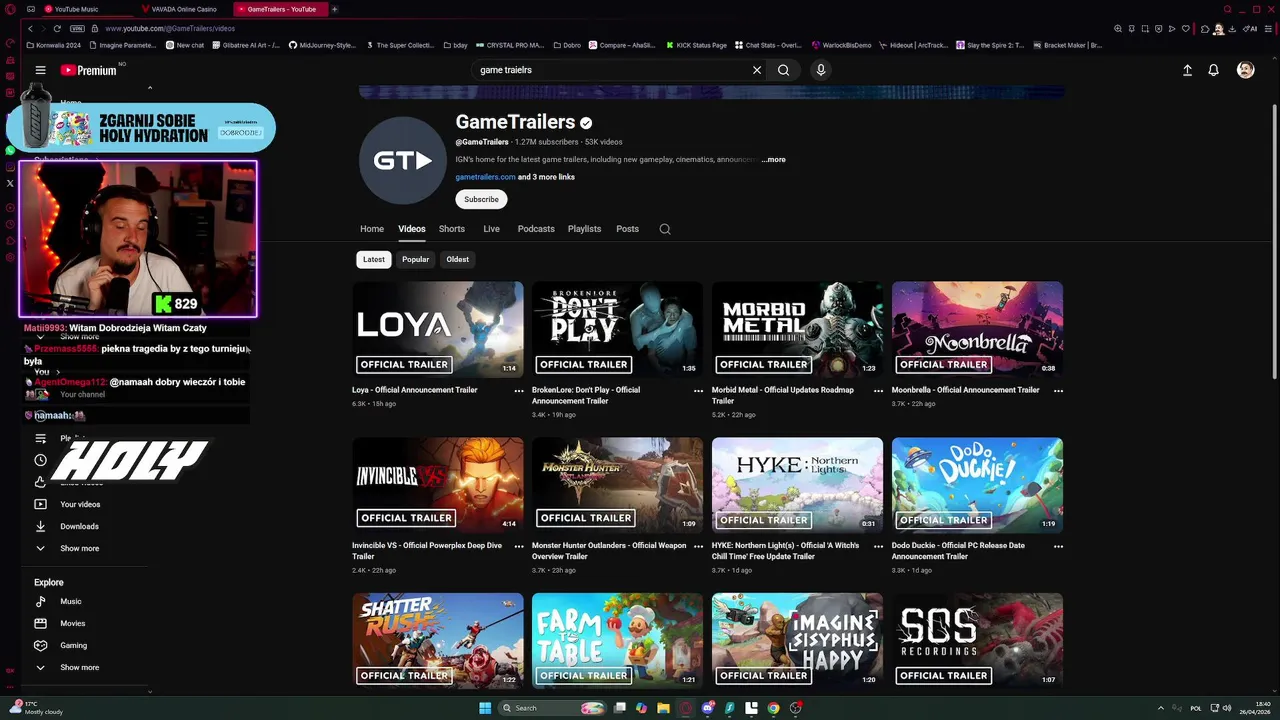This screenshot has height=720, width=1280.
Task: Open Chrome from the Windows taskbar
Action: (773, 708)
